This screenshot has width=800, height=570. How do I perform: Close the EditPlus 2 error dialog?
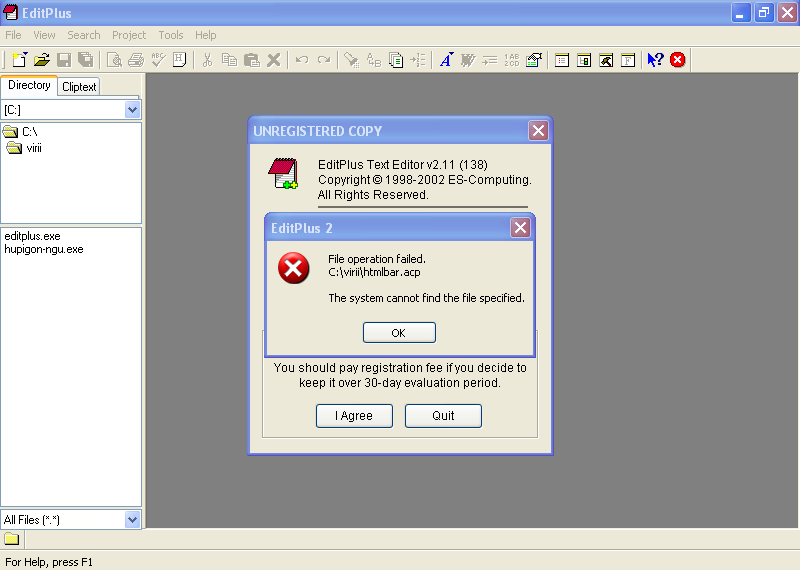(520, 228)
